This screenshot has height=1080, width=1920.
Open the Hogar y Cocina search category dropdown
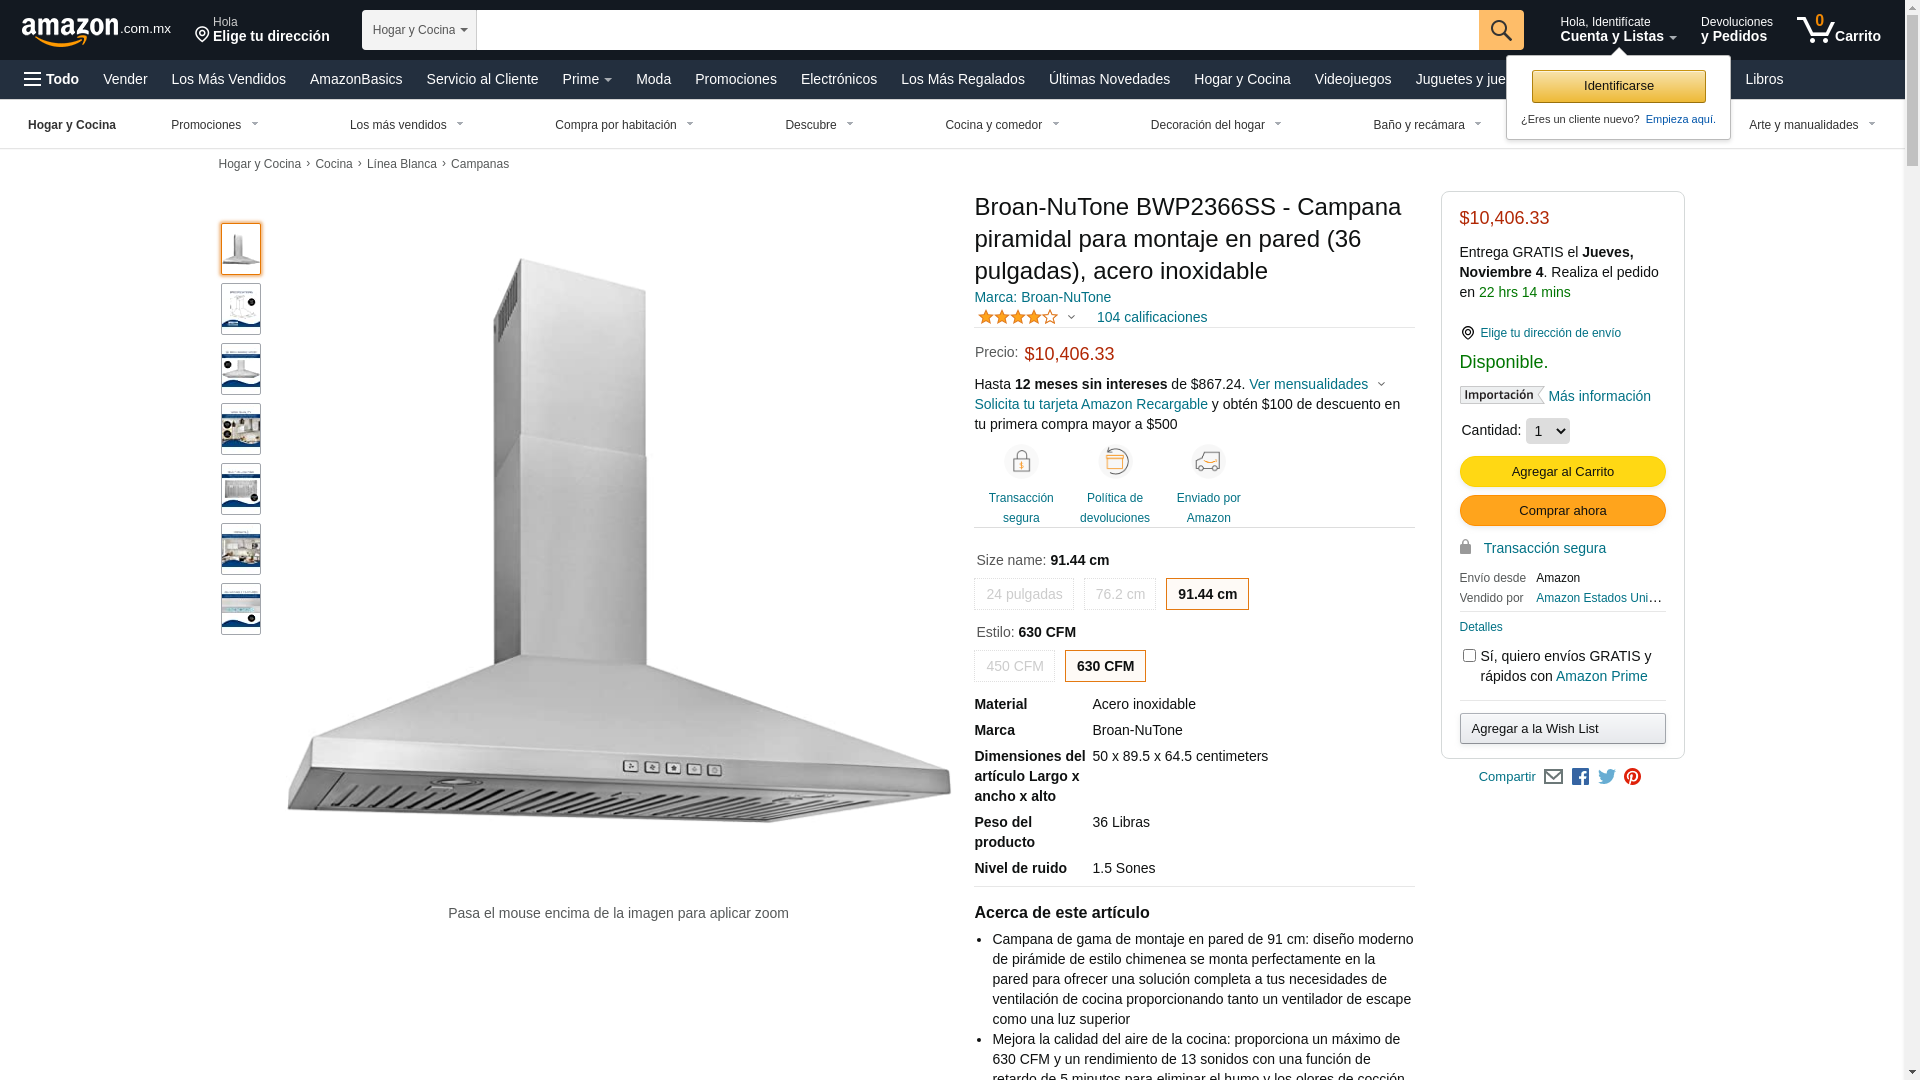pos(419,30)
